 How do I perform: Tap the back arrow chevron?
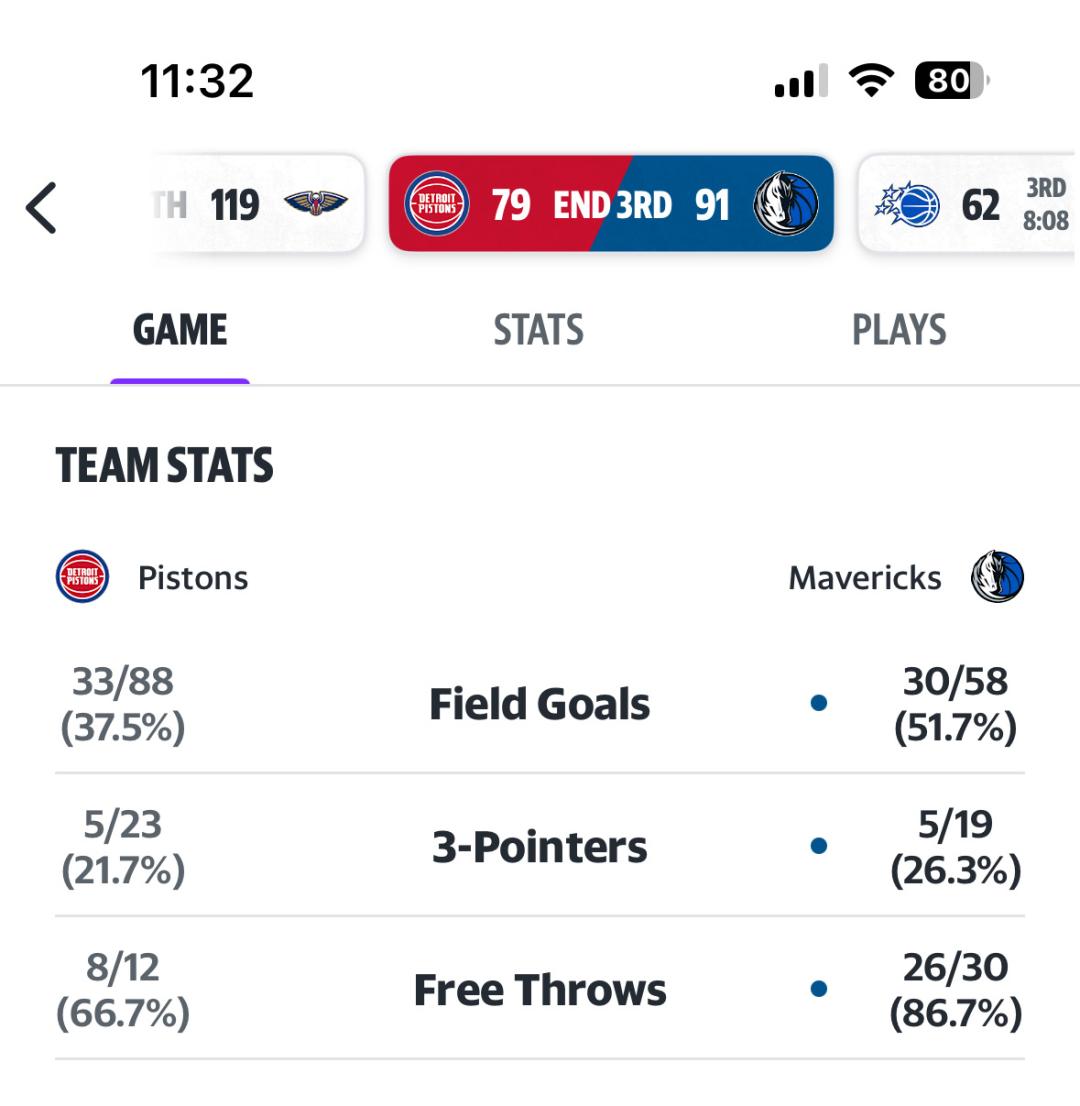click(42, 207)
